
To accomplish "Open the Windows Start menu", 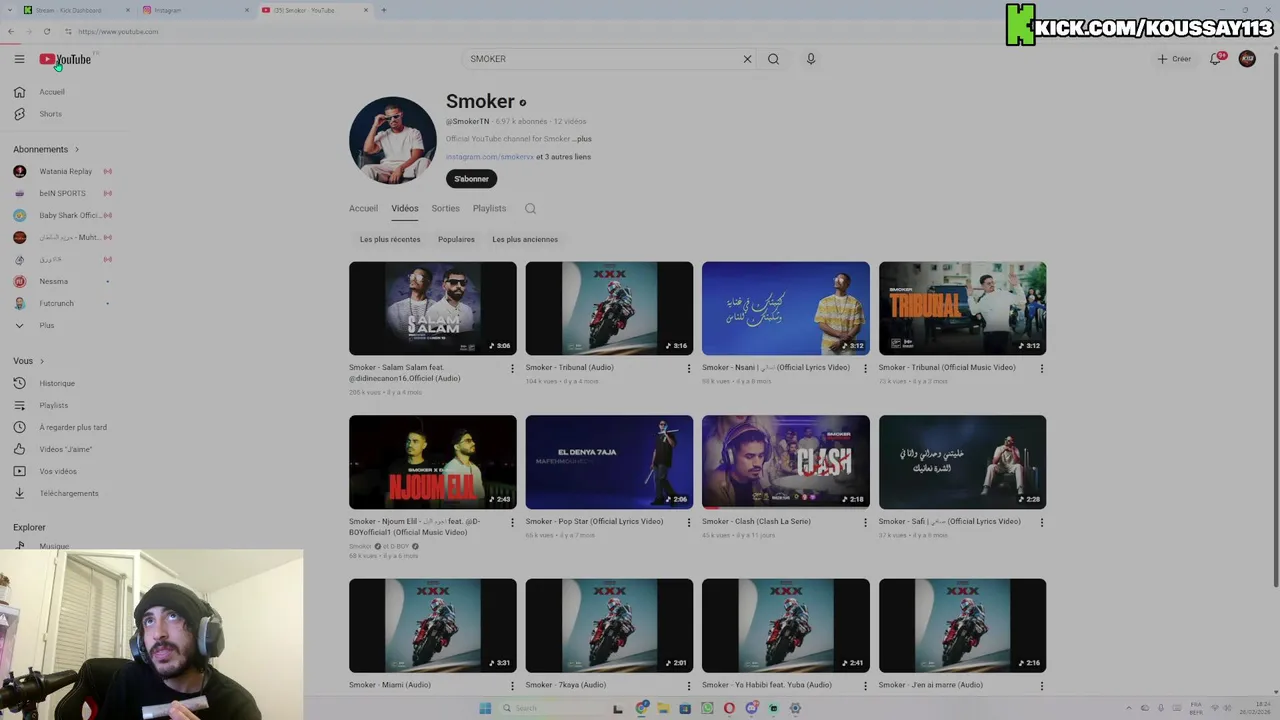I will [485, 708].
